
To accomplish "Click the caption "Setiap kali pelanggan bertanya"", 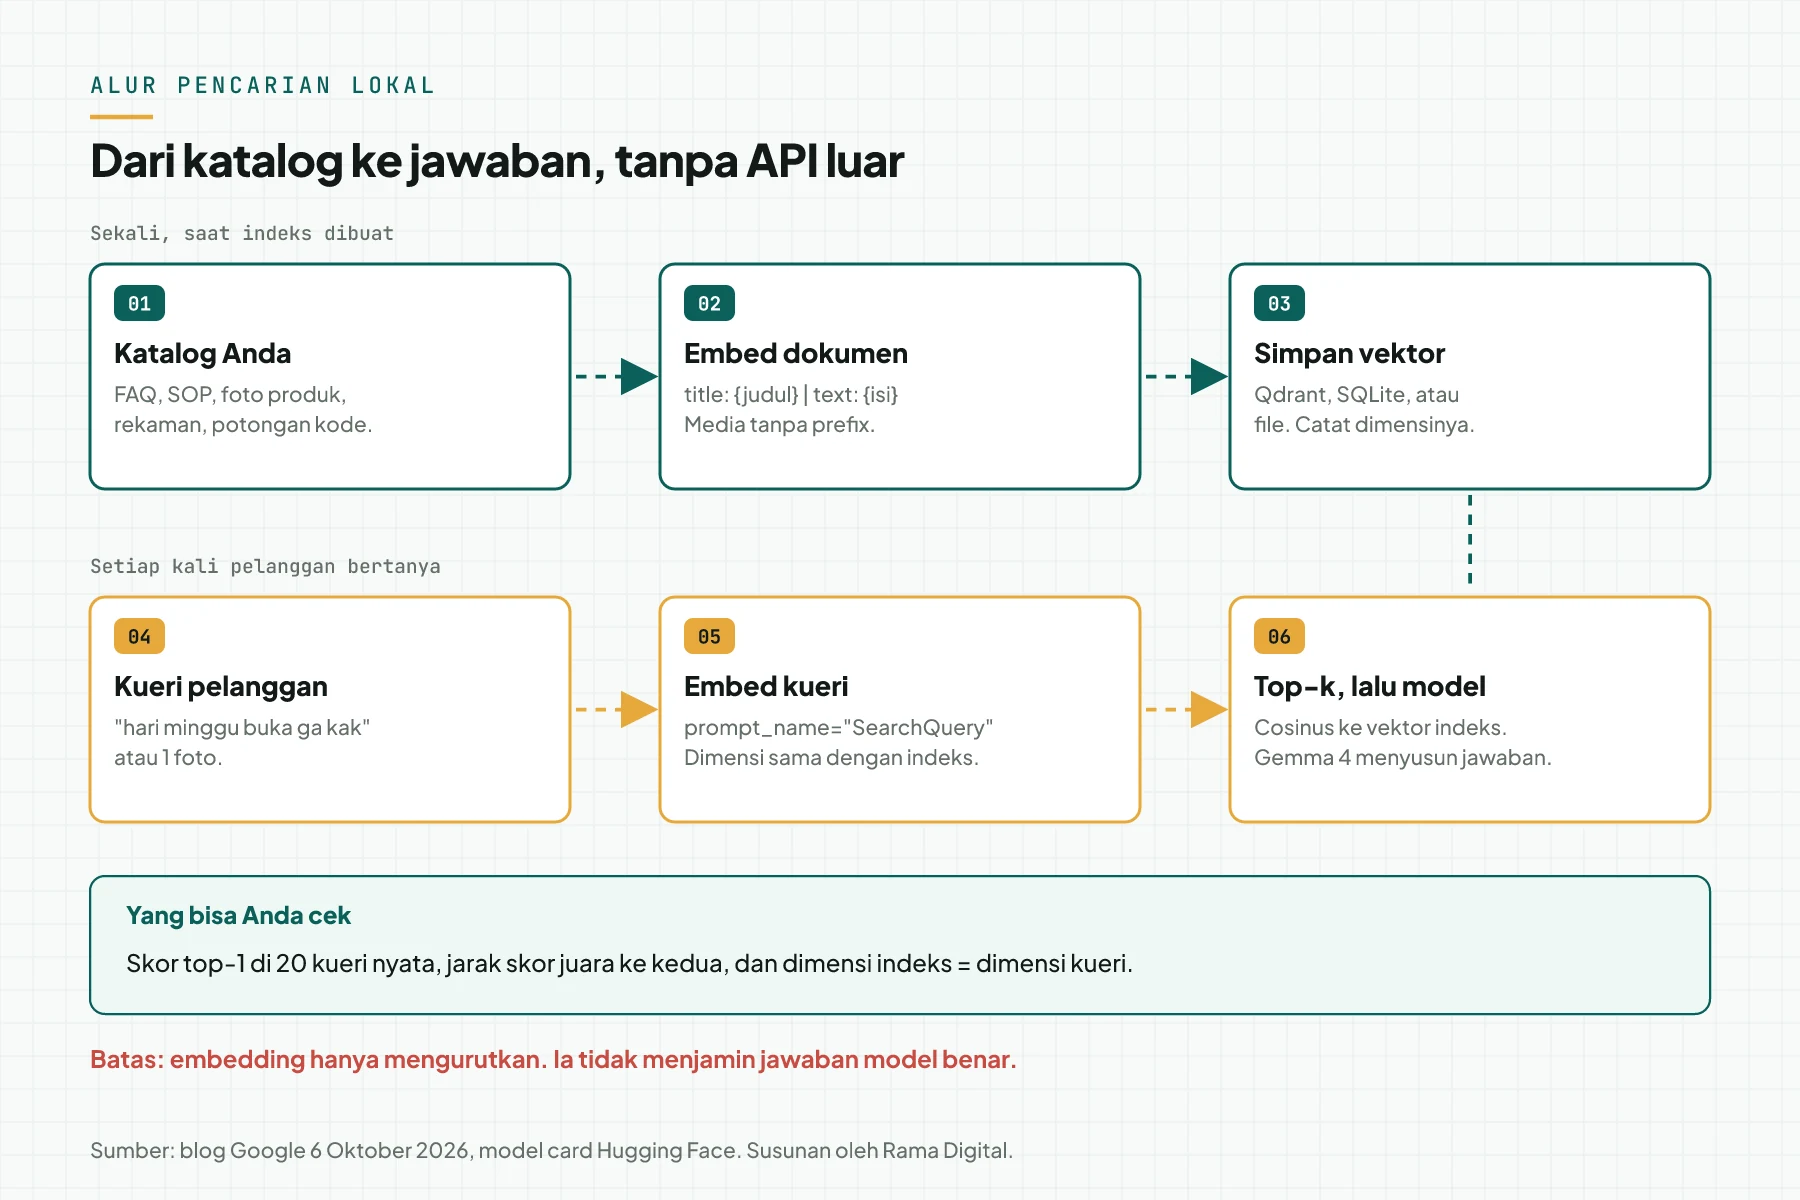I will pyautogui.click(x=265, y=566).
